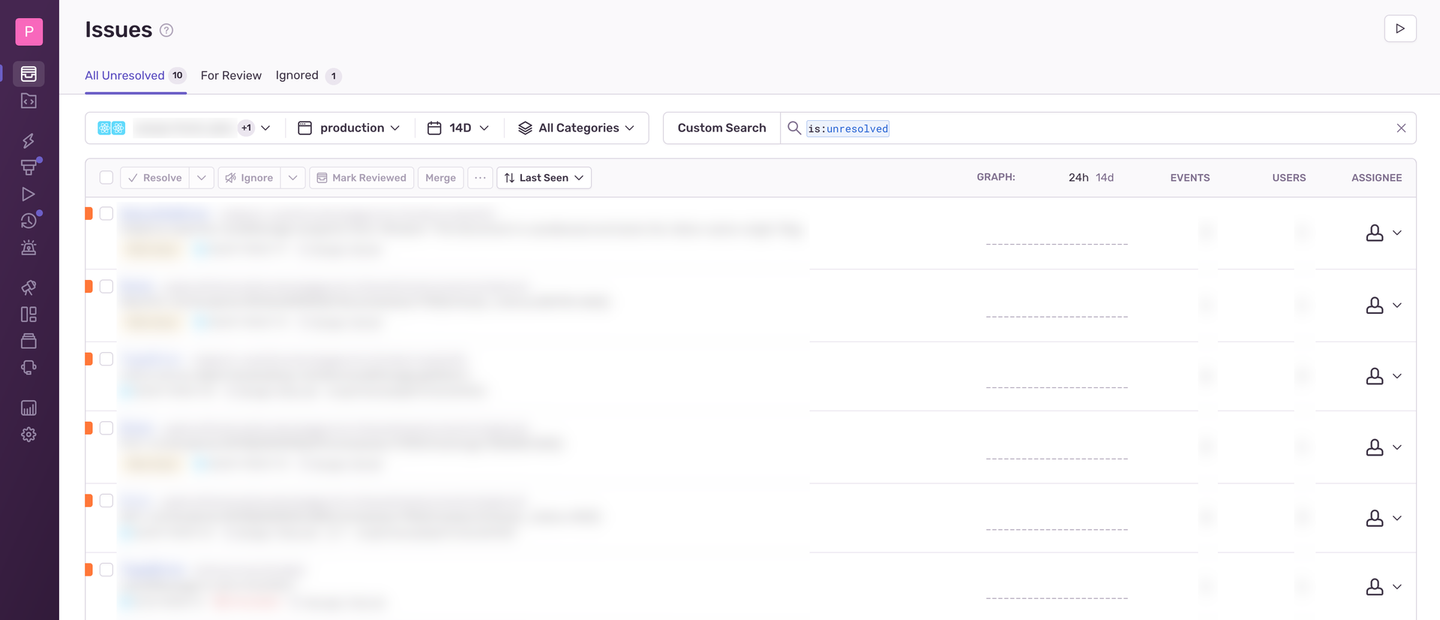Clear the search with the X icon

tap(1401, 128)
